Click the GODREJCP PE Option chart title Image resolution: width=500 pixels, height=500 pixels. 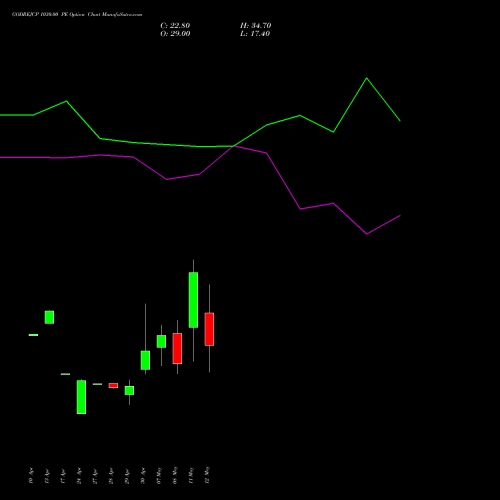[x=77, y=15]
